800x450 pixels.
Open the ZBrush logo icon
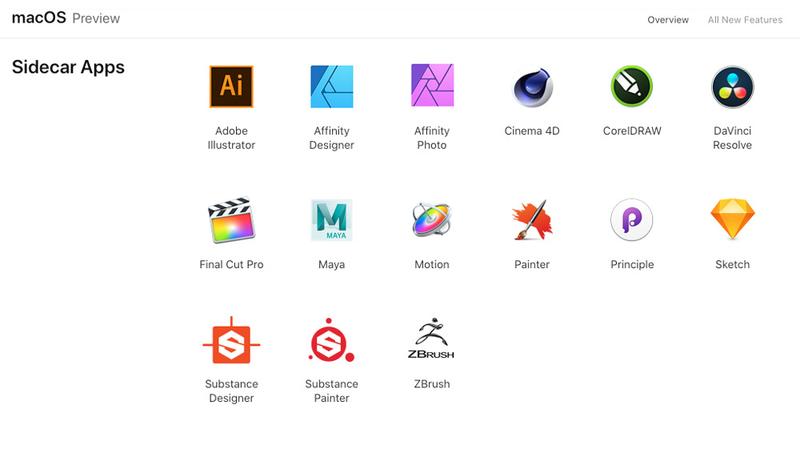[x=431, y=339]
